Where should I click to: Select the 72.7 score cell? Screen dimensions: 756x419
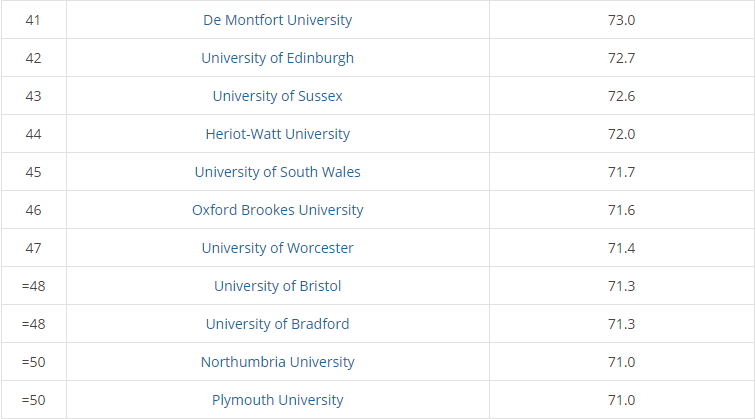[x=622, y=58]
